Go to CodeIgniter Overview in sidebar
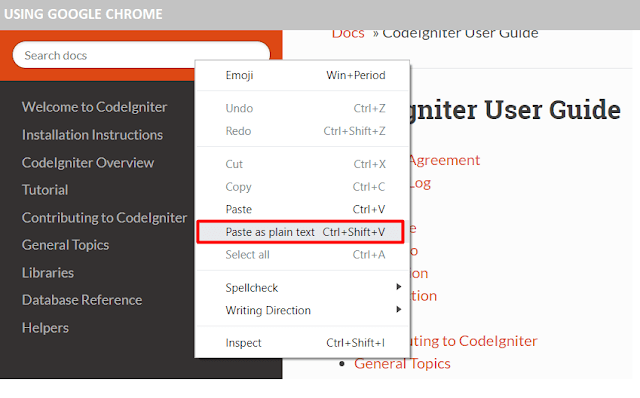 88,162
